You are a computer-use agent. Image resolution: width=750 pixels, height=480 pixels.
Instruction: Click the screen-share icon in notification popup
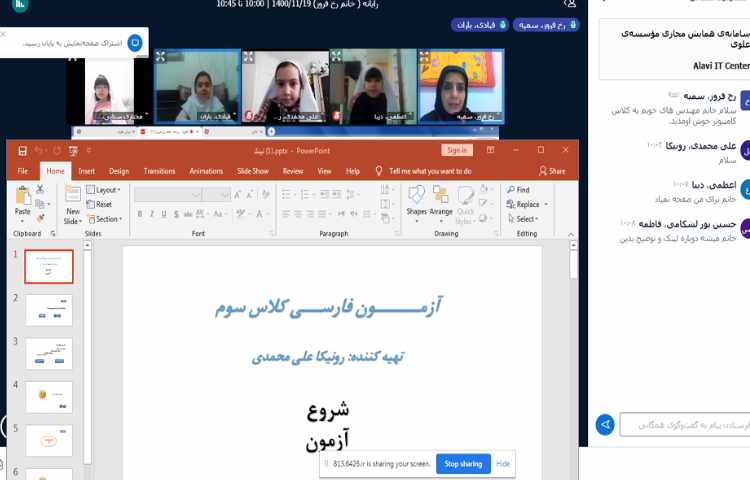pos(135,43)
